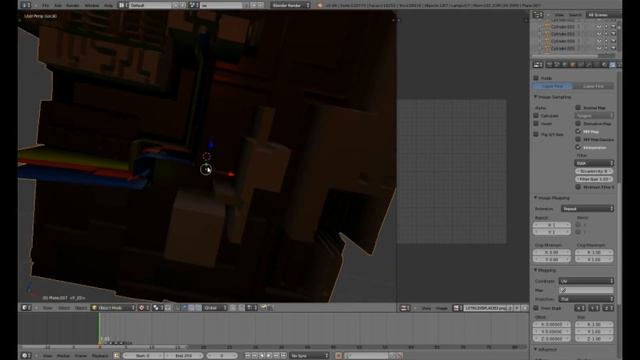Toggle visibility eye of Cylinder.025
This screenshot has height=360, width=640.
pyautogui.click(x=599, y=48)
